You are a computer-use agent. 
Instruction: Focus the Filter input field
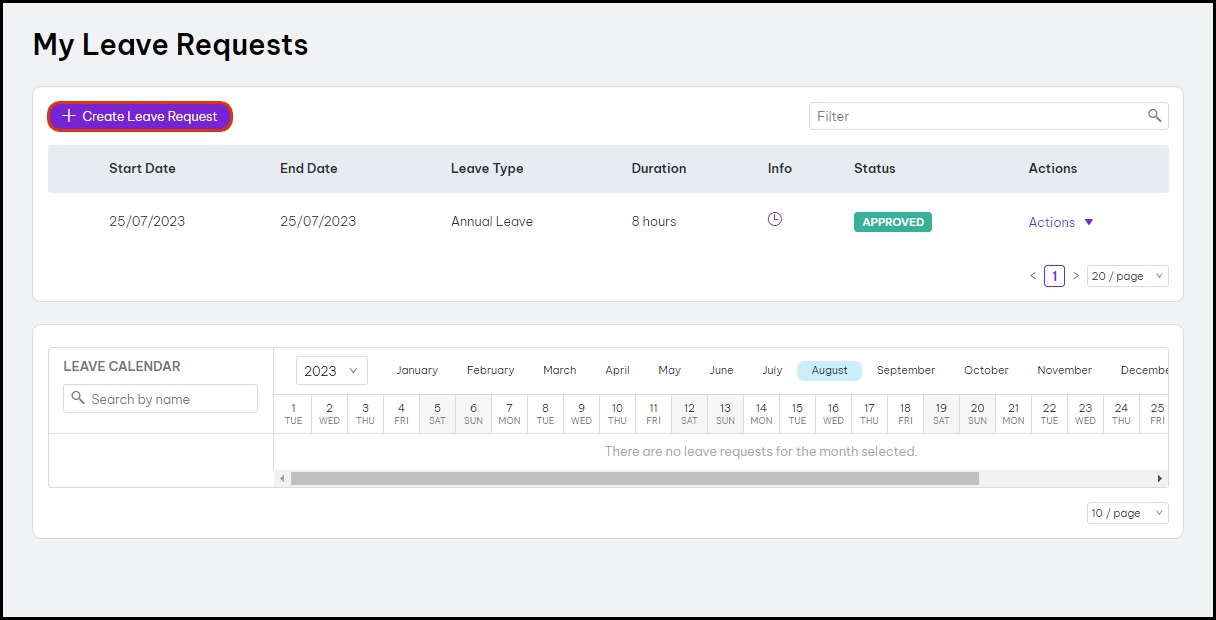[975, 116]
